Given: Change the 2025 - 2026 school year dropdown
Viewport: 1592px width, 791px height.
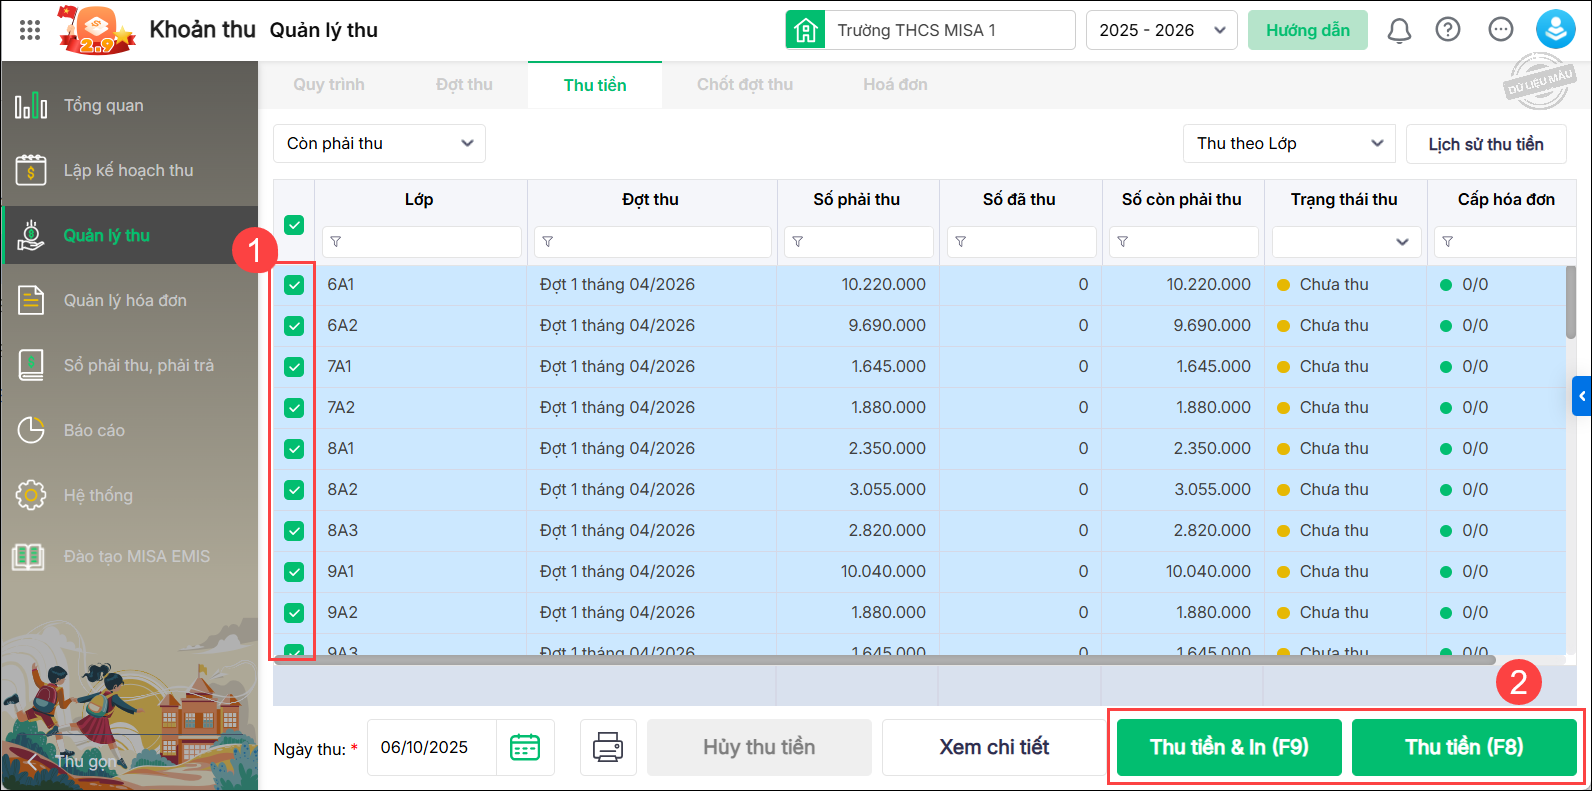Looking at the screenshot, I should [x=1161, y=30].
